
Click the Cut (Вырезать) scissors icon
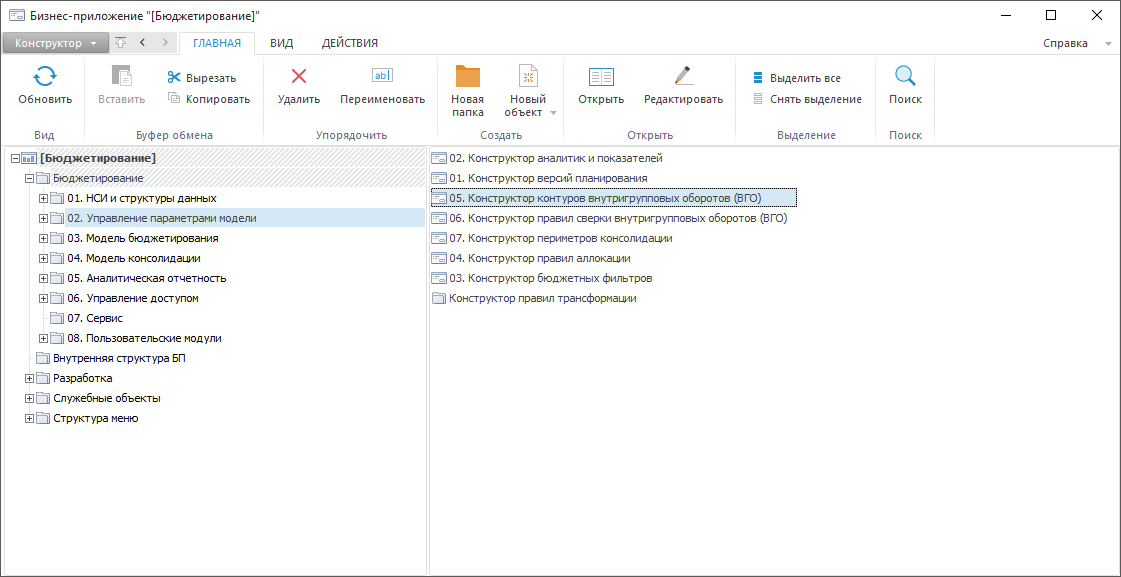174,78
